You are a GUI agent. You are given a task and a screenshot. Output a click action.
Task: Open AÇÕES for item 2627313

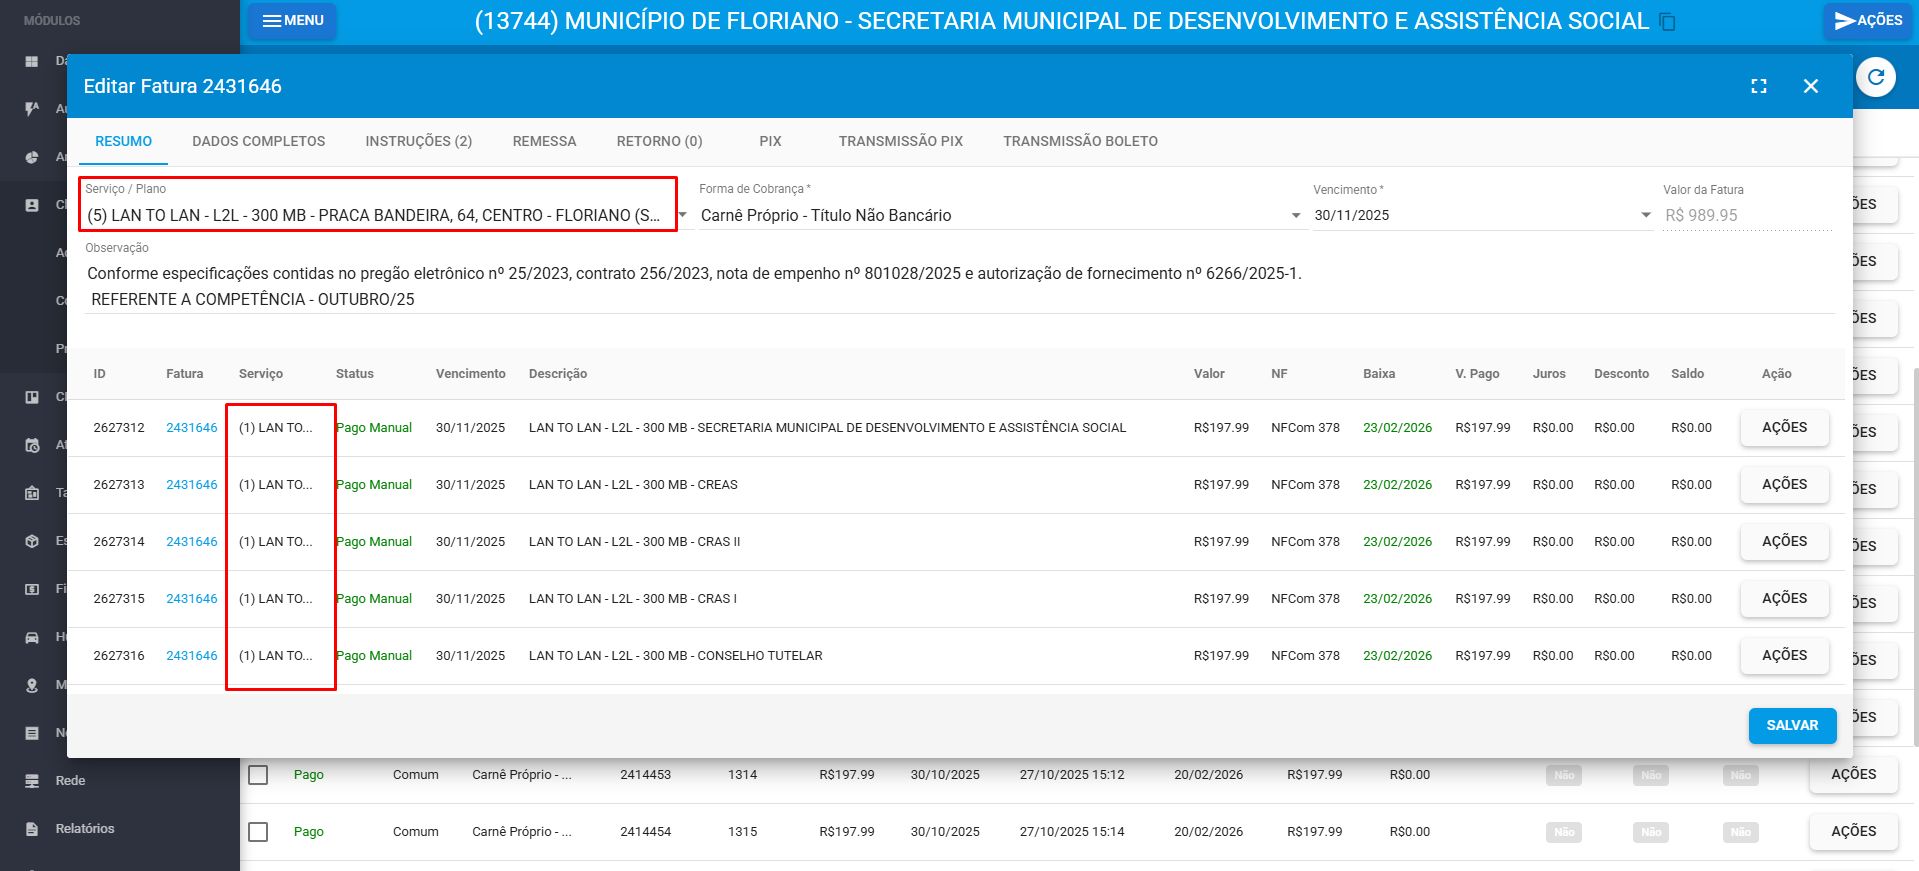point(1784,485)
